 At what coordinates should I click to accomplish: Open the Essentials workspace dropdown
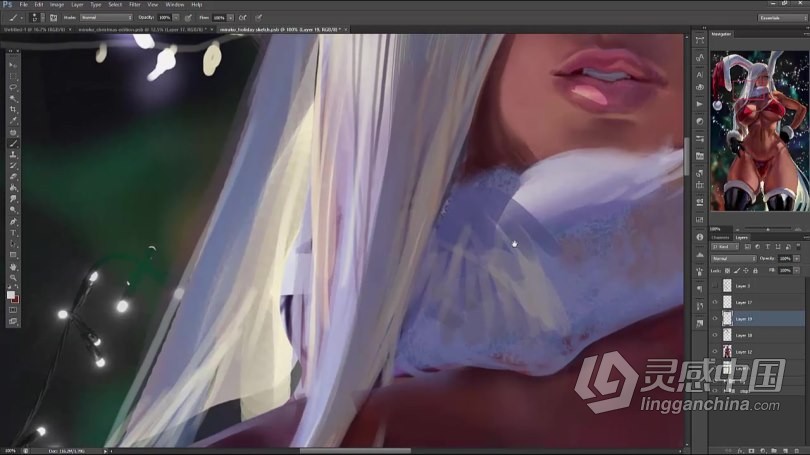pos(782,18)
